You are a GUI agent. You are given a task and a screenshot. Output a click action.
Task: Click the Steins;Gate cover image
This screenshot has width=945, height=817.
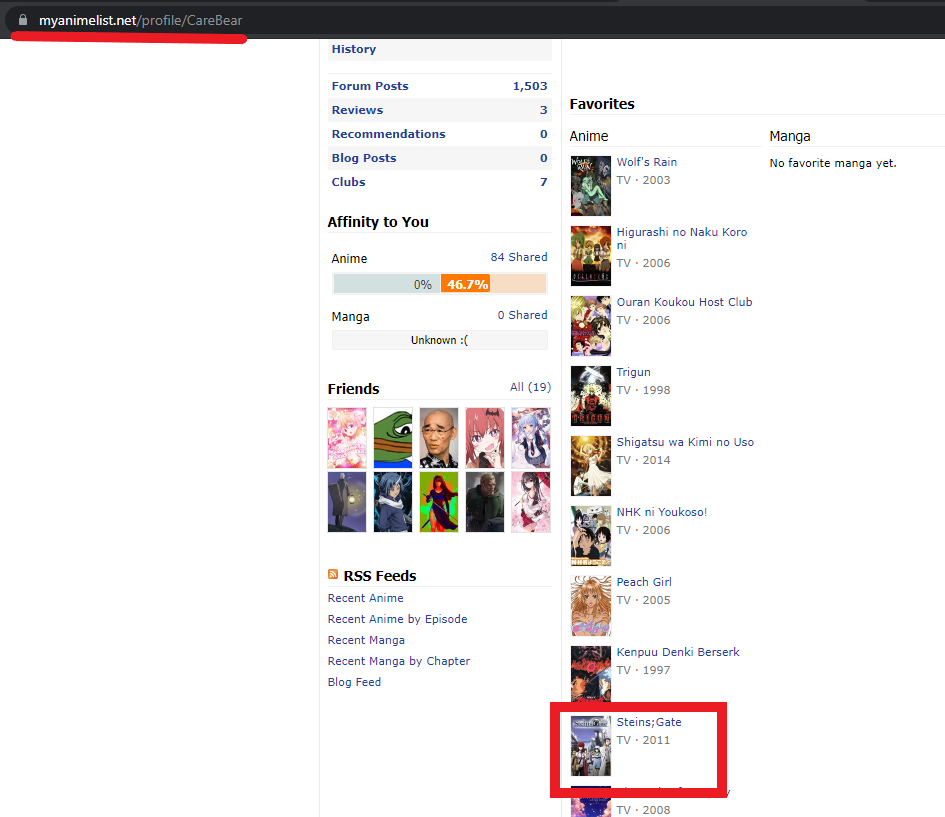tap(590, 746)
